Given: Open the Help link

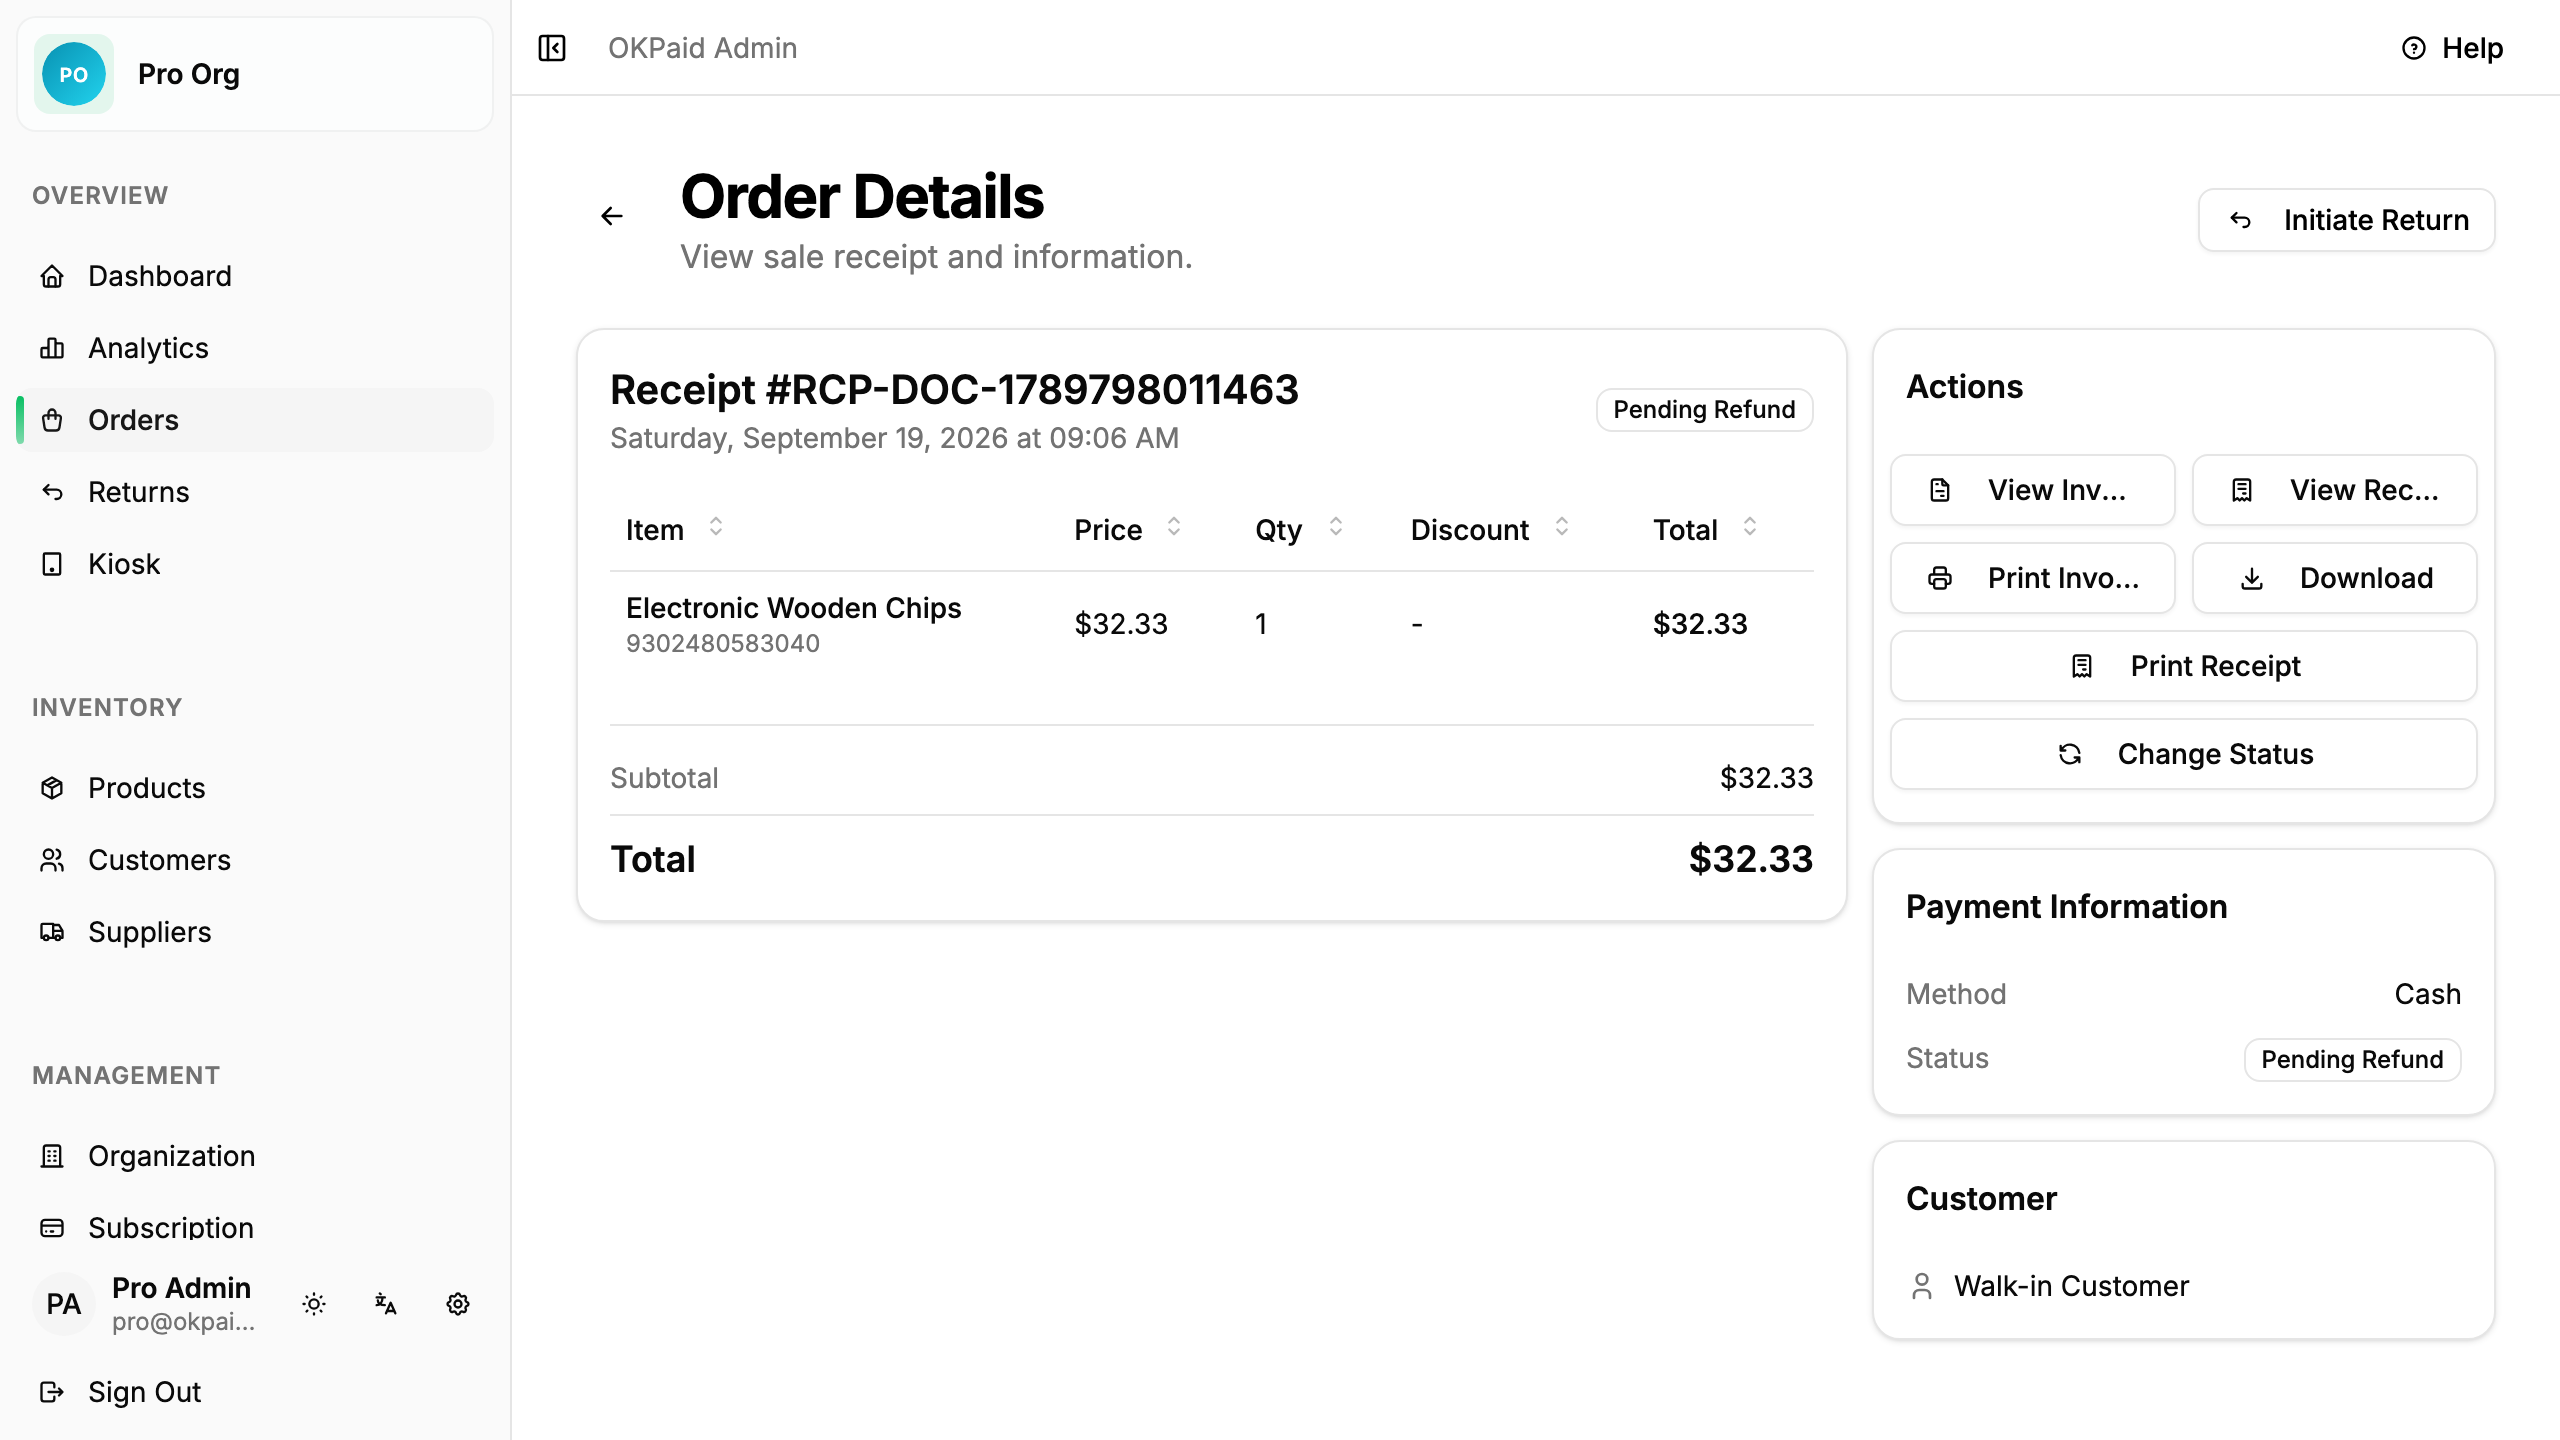Looking at the screenshot, I should pos(2452,48).
